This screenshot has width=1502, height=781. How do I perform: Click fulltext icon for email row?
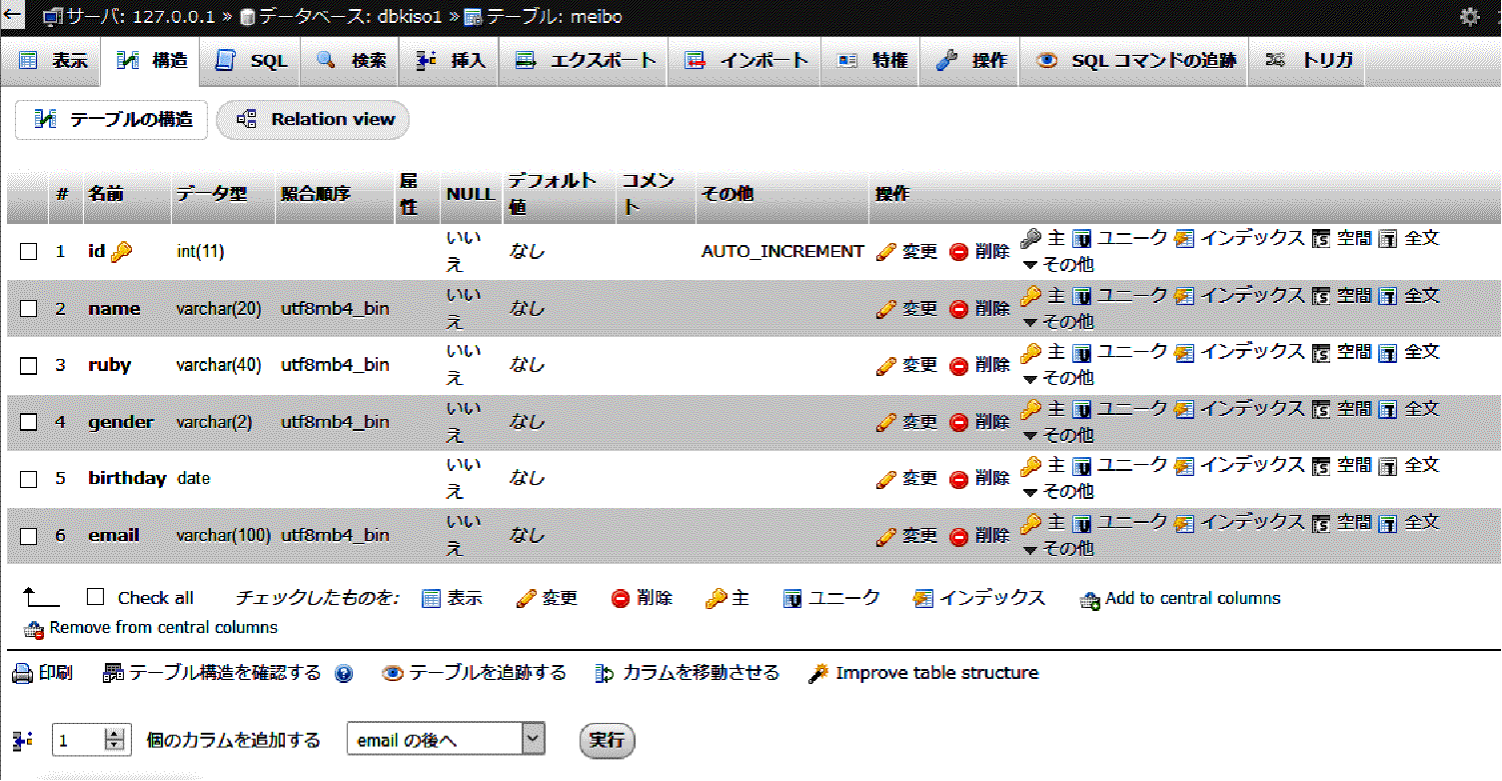tap(1387, 522)
